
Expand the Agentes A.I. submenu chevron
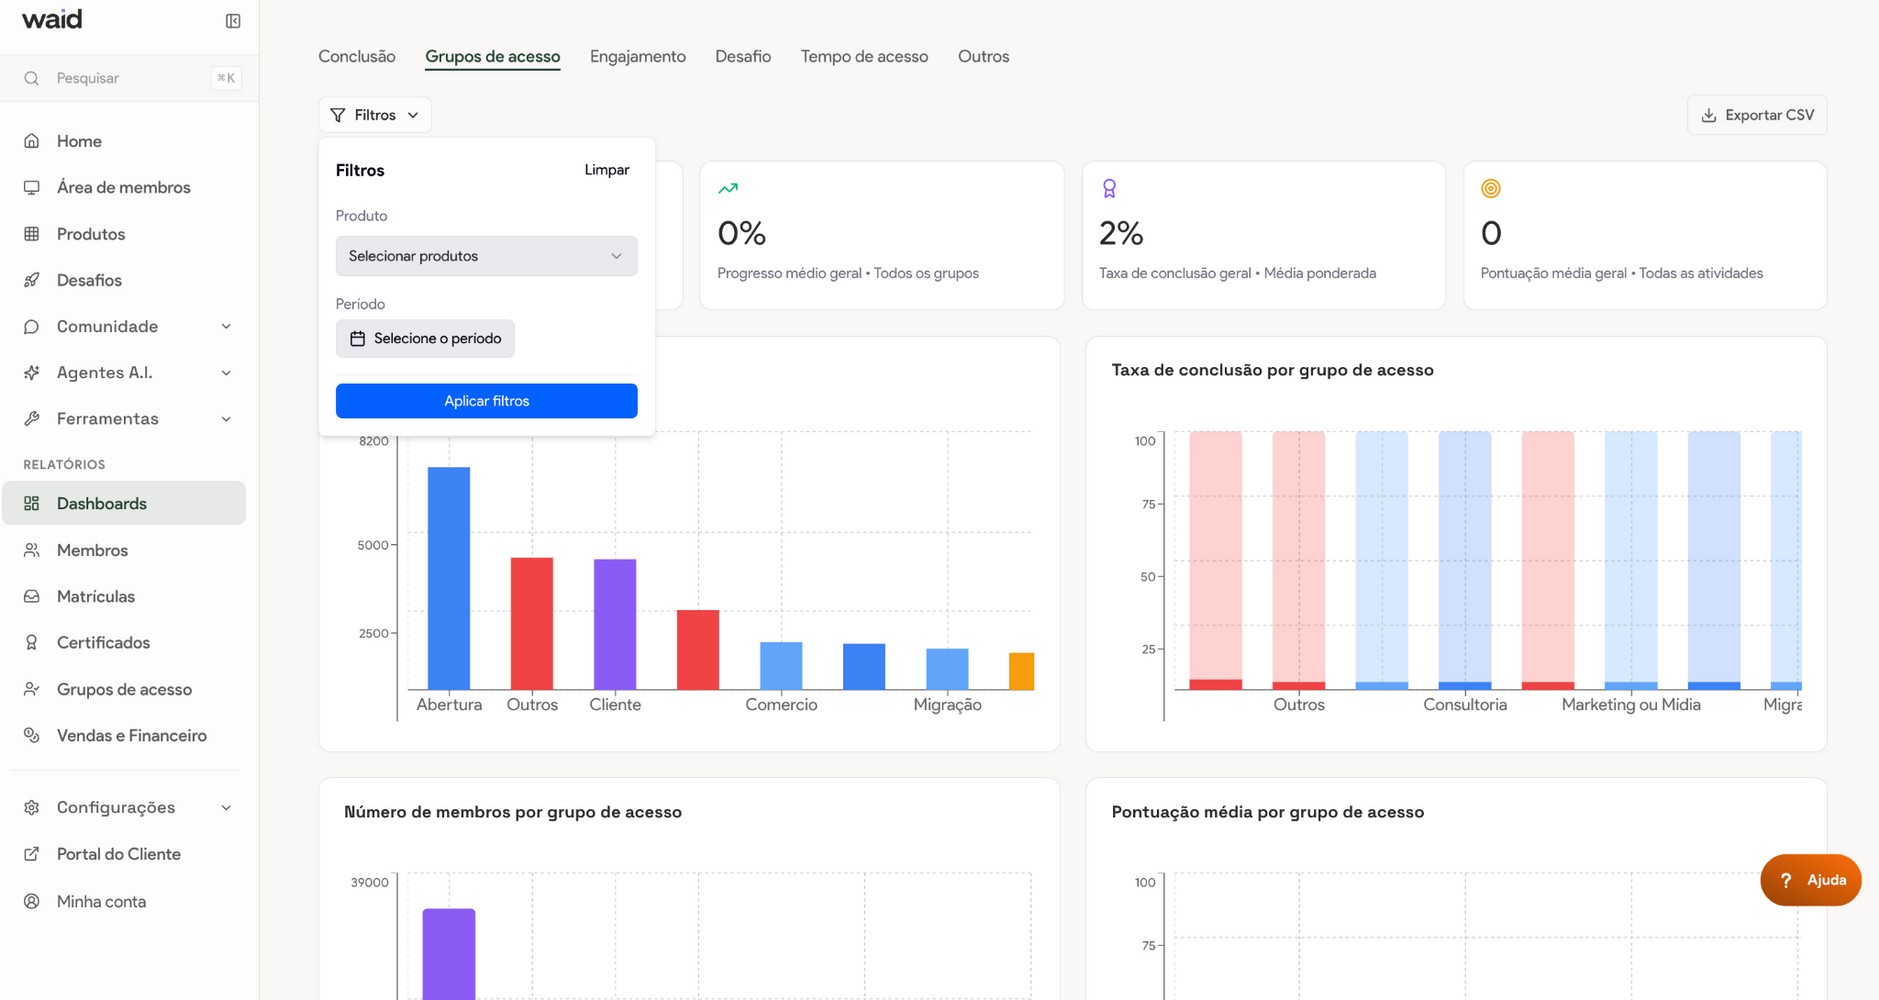[226, 372]
